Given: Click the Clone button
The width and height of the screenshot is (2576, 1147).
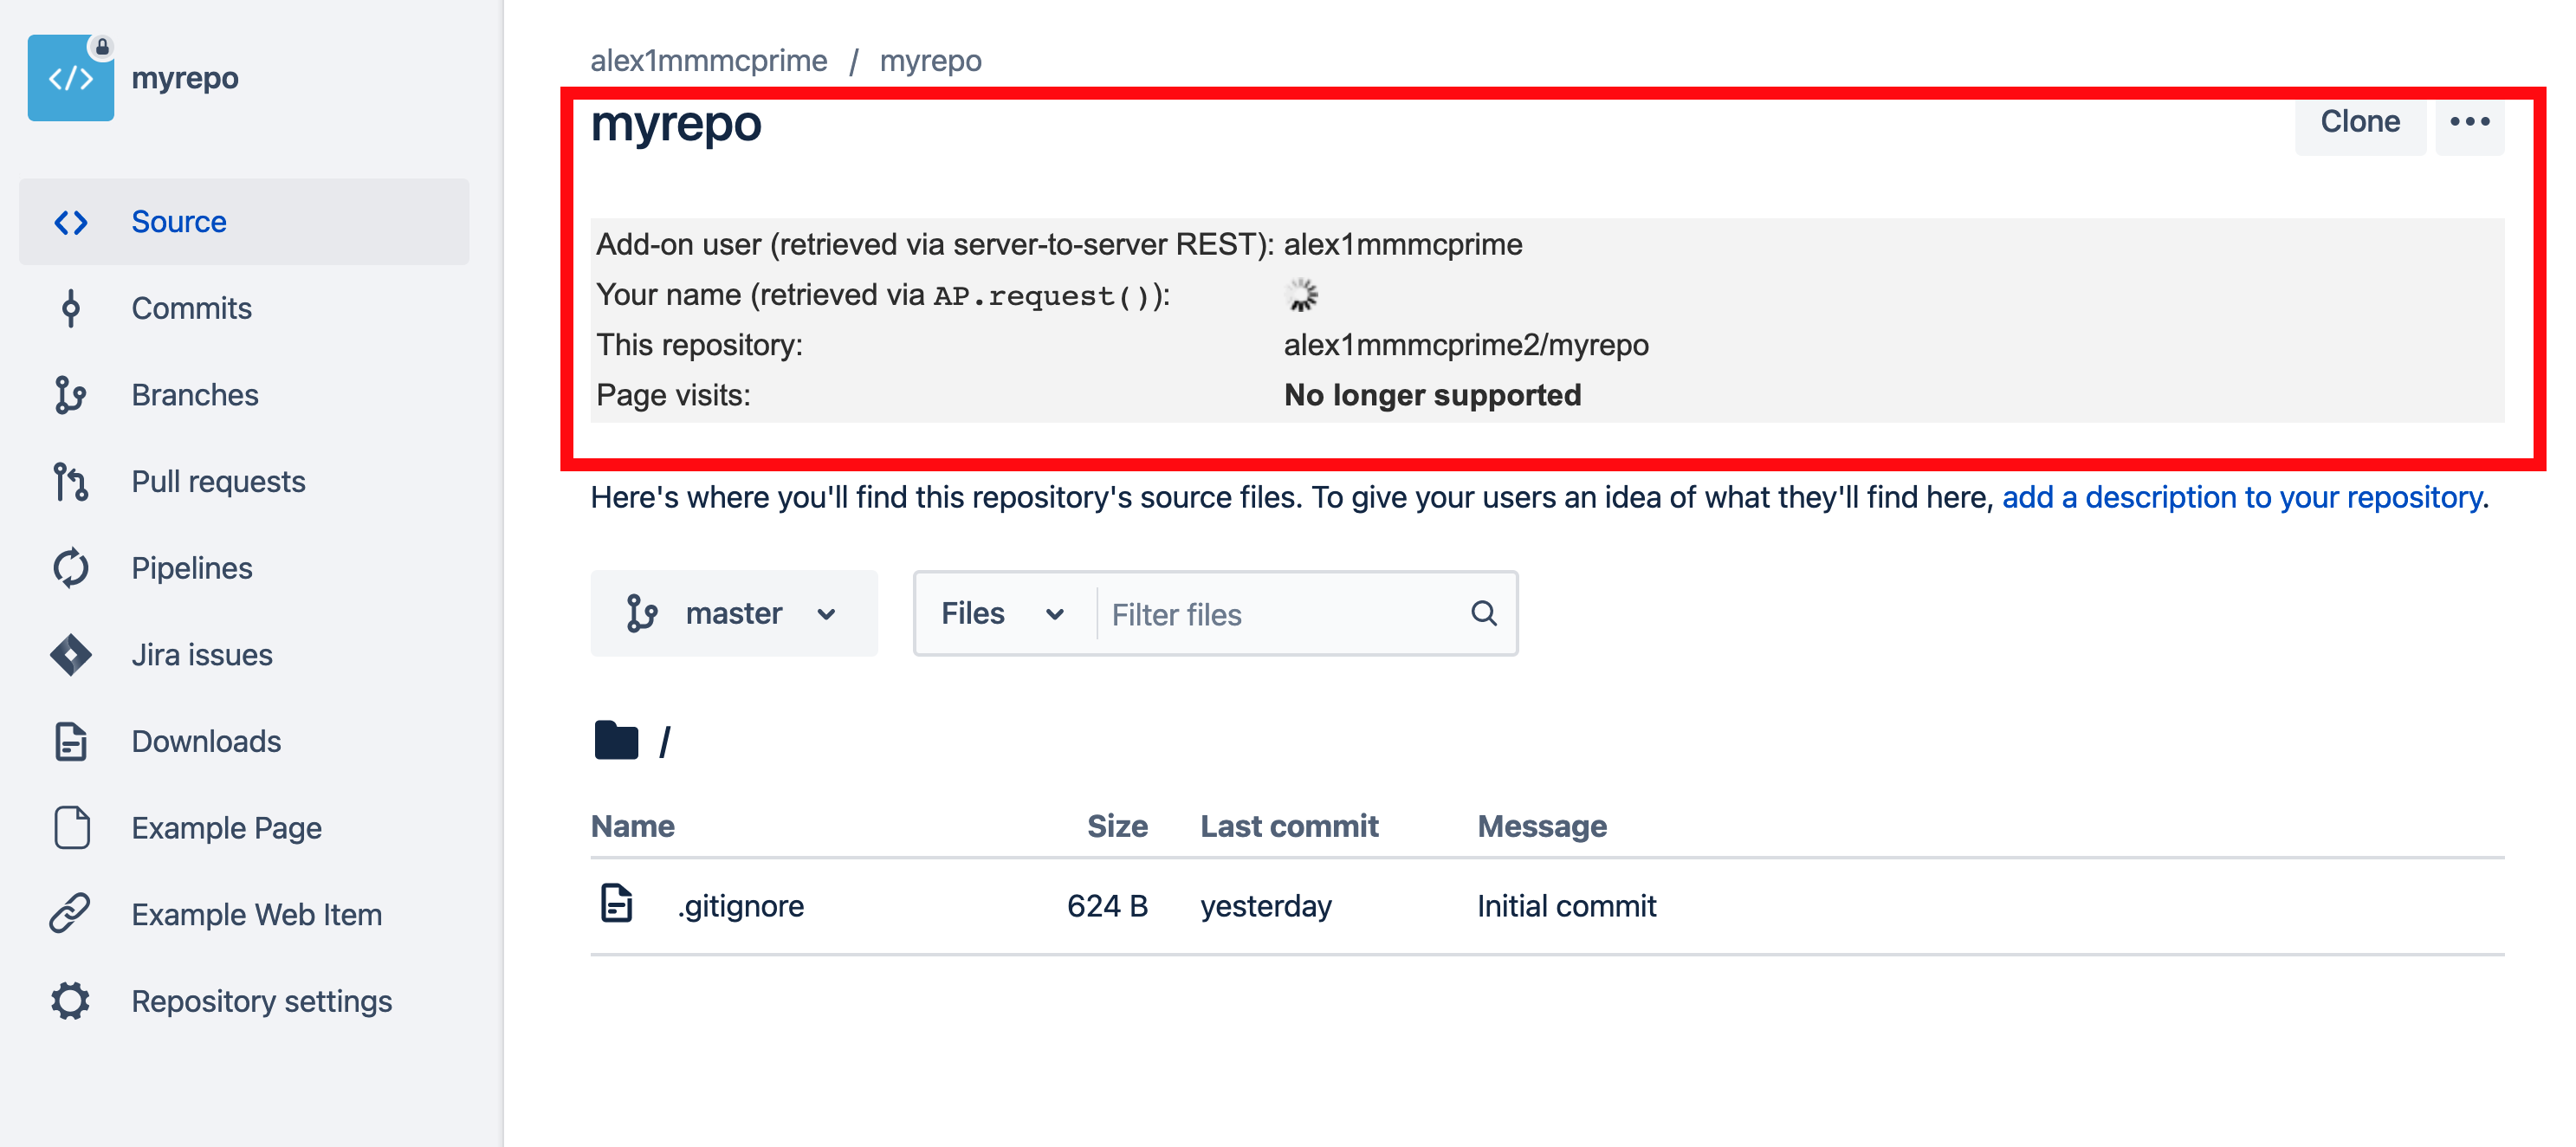Looking at the screenshot, I should point(2360,122).
